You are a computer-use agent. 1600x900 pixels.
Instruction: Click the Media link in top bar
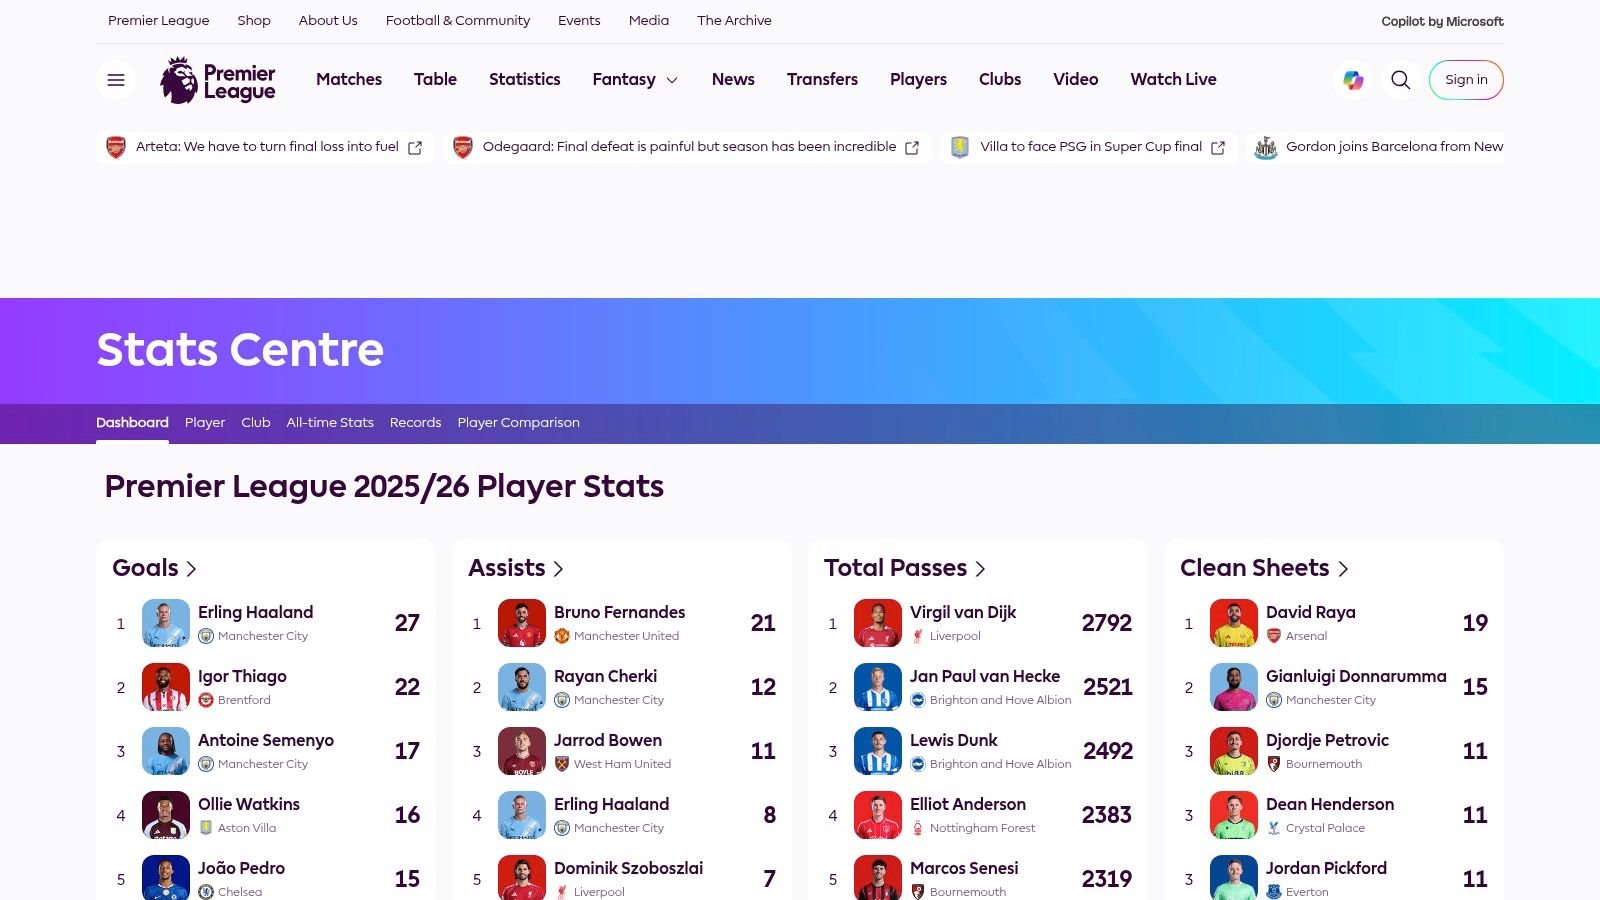coord(649,21)
